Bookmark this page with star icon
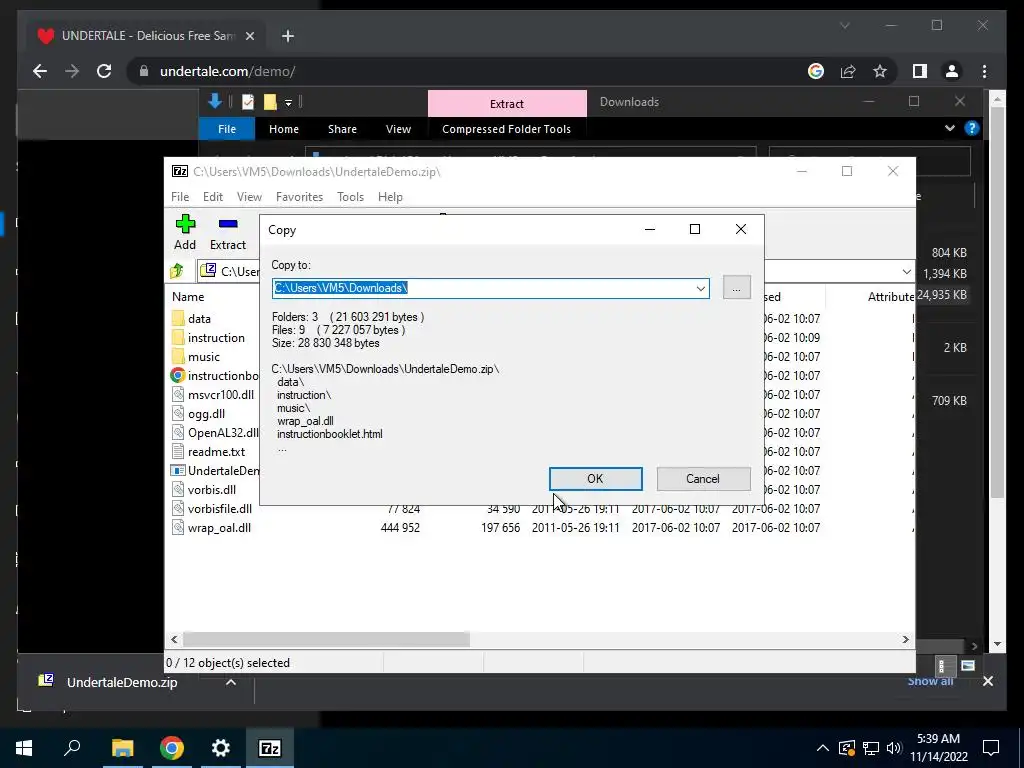 (x=880, y=71)
